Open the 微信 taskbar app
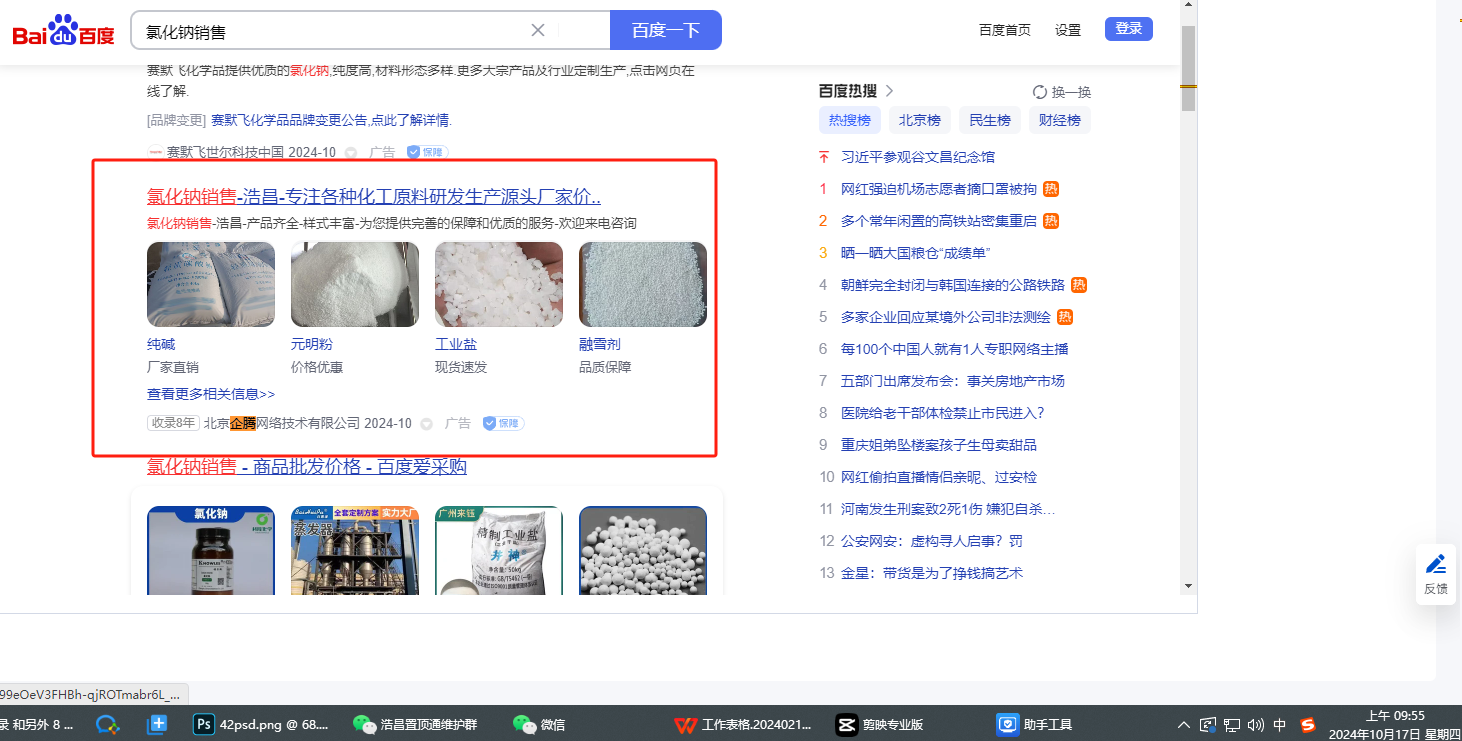1462x741 pixels. (x=540, y=725)
